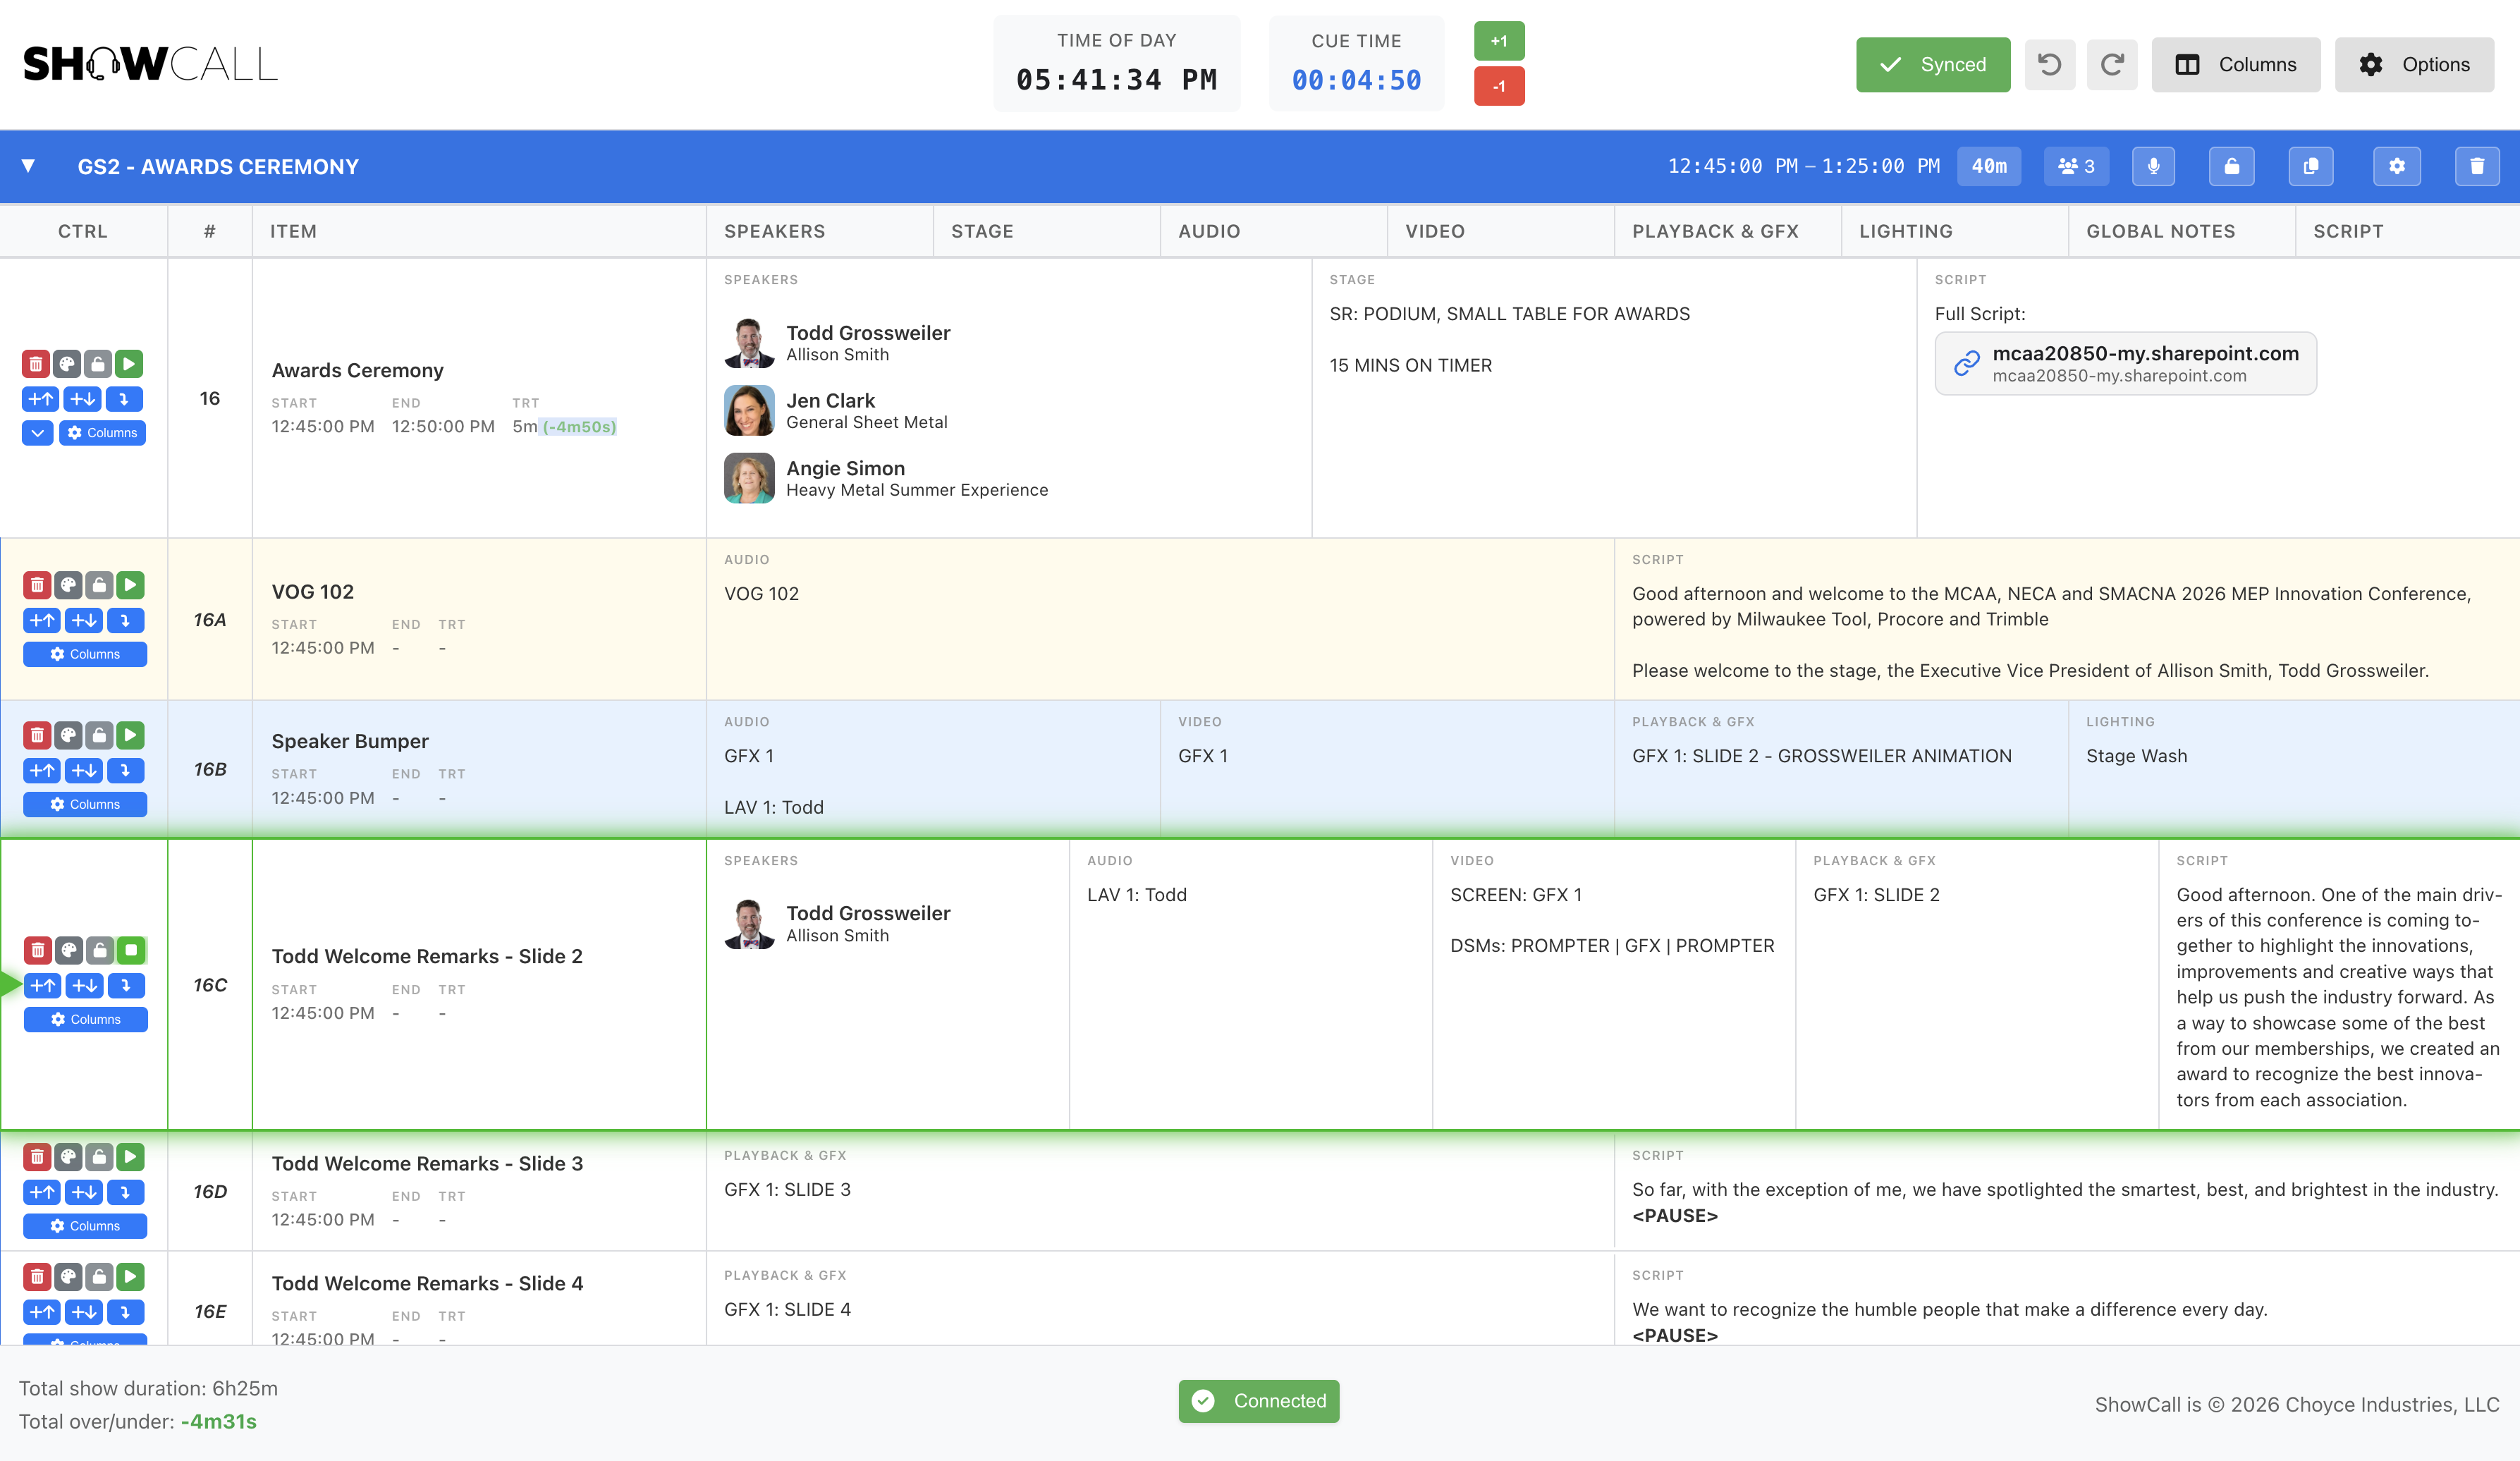Screen dimensions: 2520x1461
Task: Toggle lock on Todd Welcome Remarks Slide 3
Action: tap(99, 1157)
